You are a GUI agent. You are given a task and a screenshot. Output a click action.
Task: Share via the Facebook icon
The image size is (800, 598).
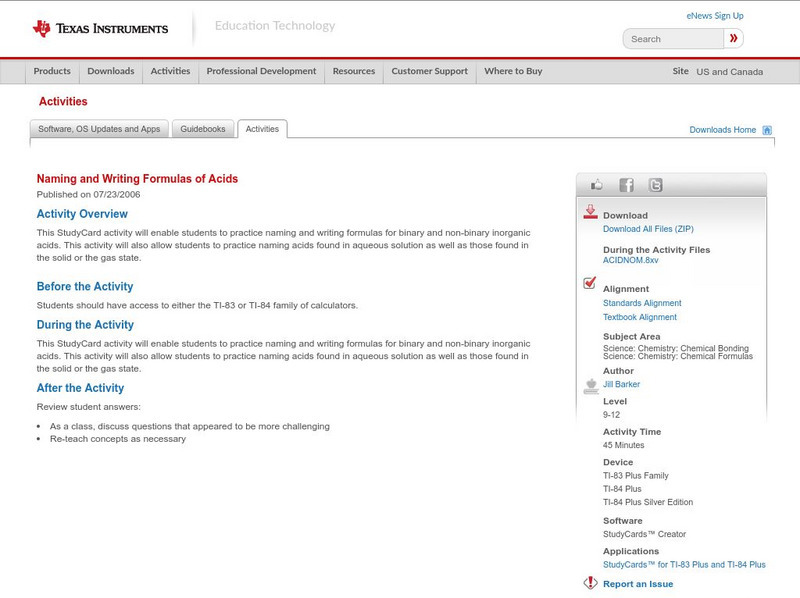coord(626,185)
